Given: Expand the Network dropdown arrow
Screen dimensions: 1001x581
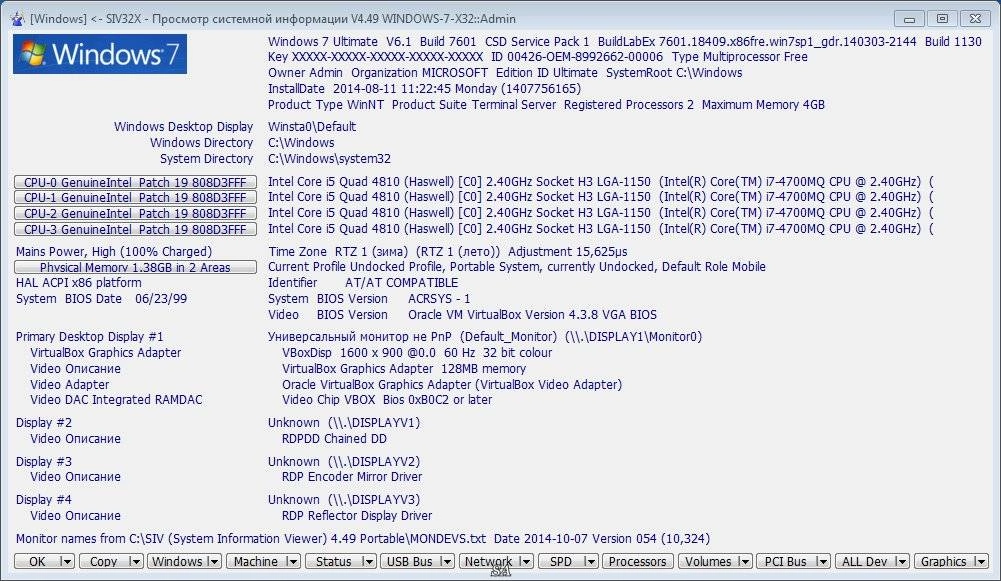Looking at the screenshot, I should tap(525, 561).
